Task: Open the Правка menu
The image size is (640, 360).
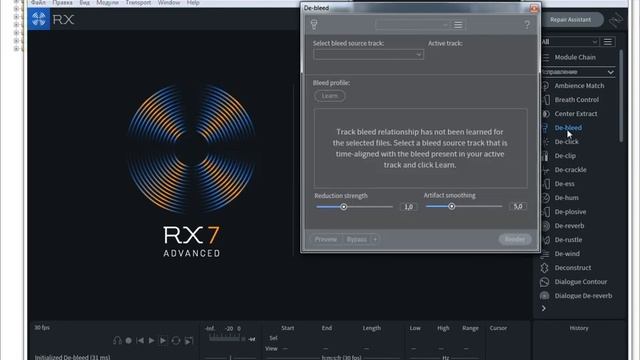Action: 62,2
